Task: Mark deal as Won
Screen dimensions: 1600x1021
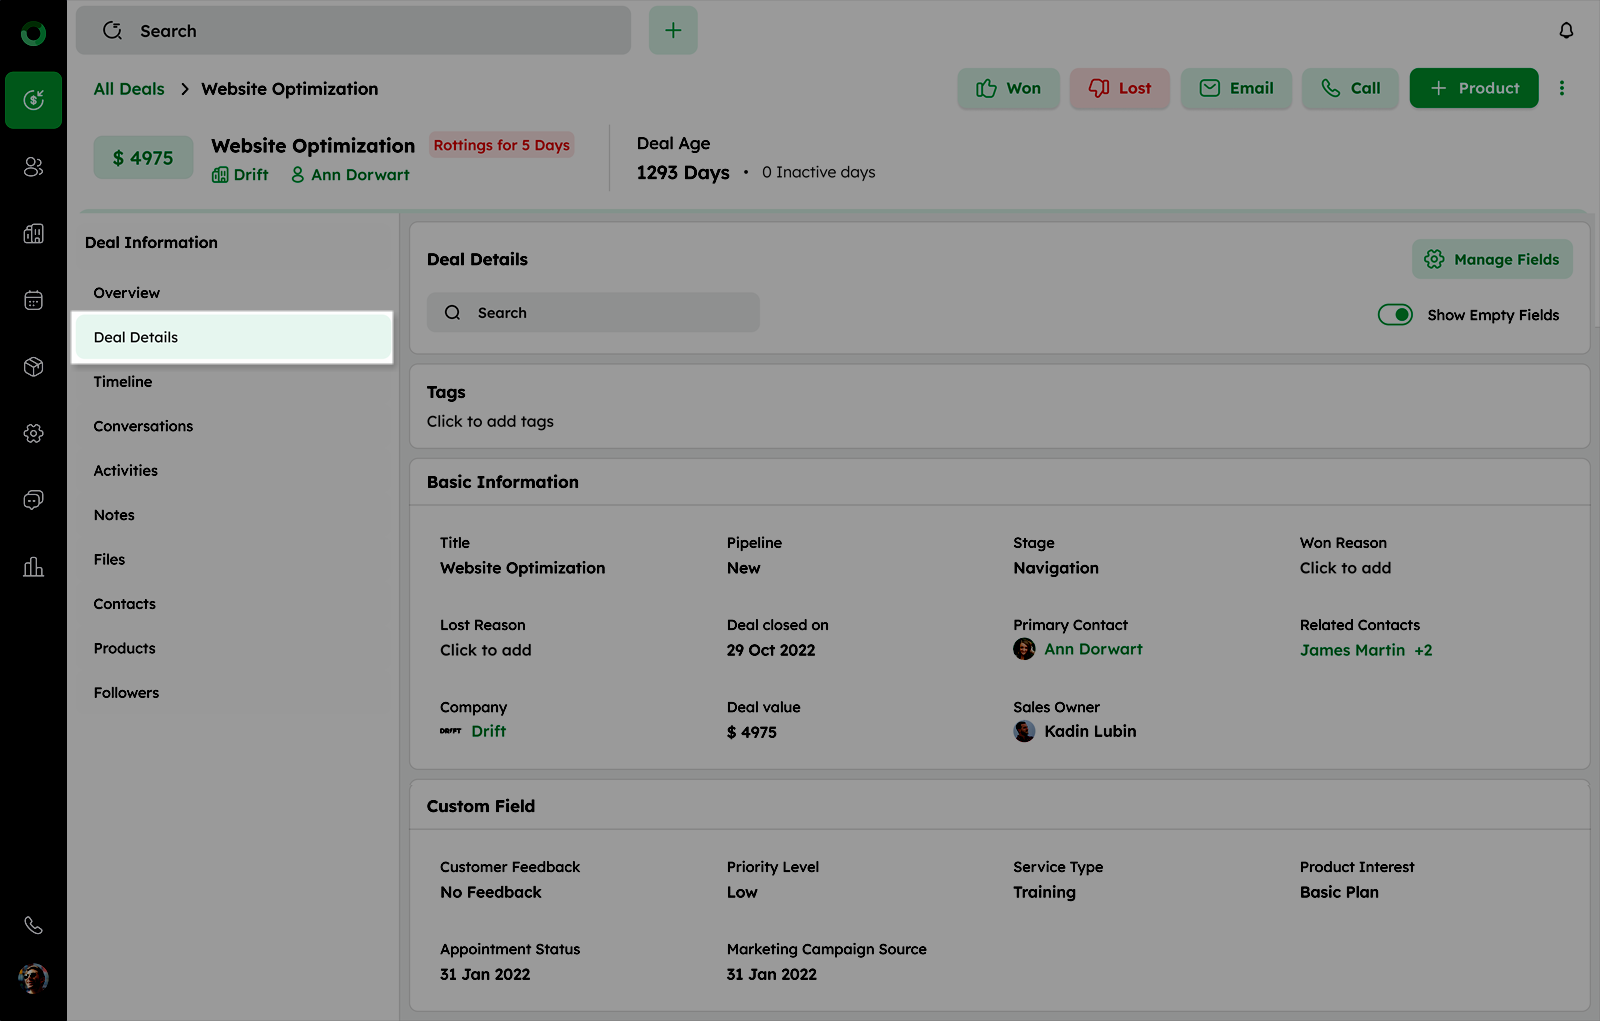Action: [x=1008, y=88]
